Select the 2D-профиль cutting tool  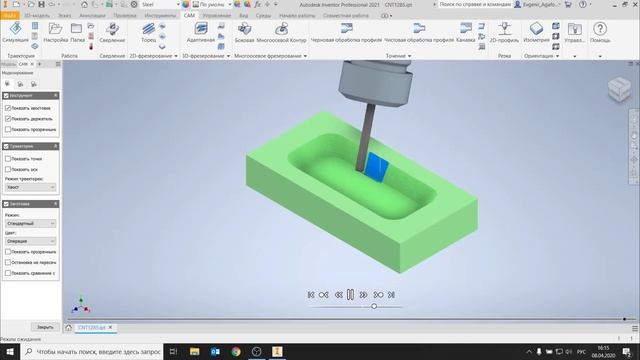tap(504, 29)
